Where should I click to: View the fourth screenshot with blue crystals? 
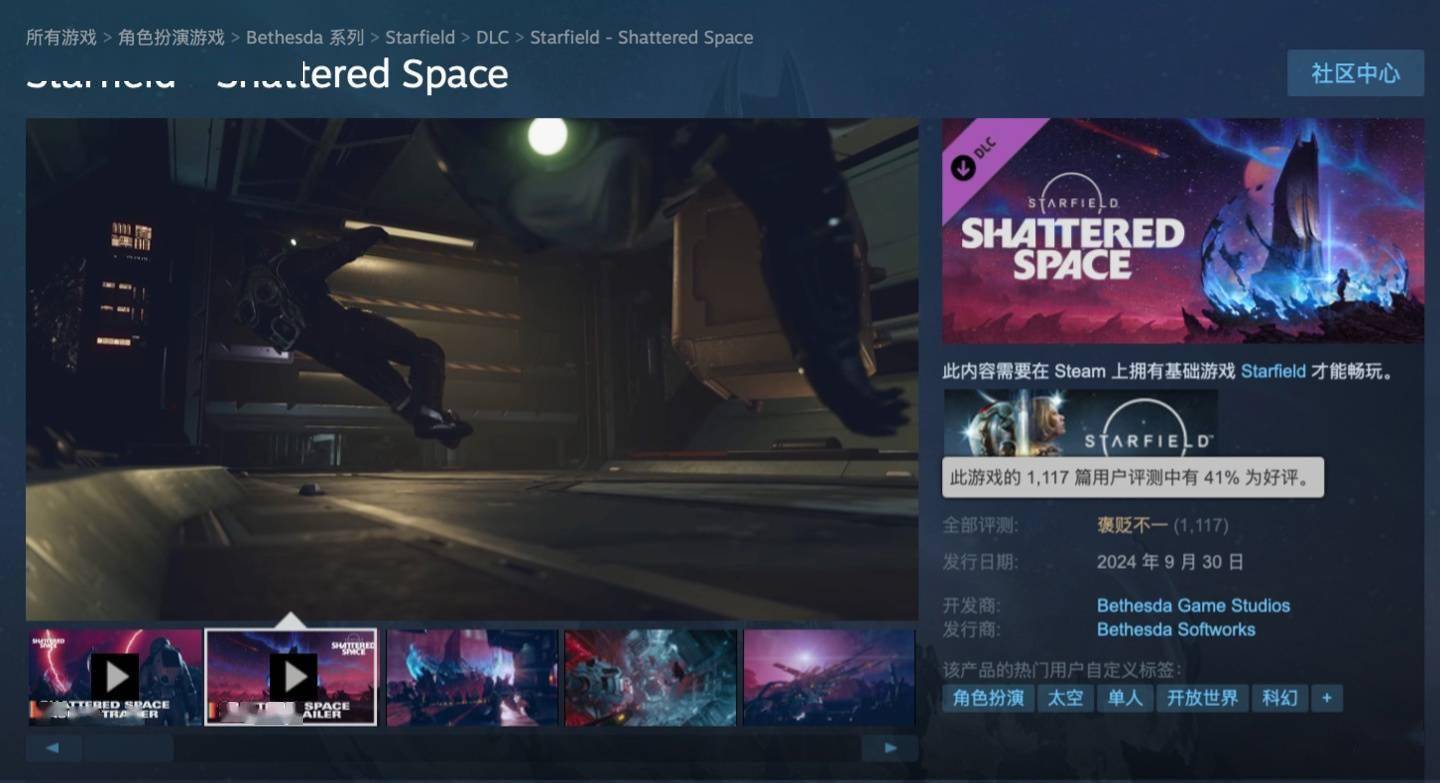(651, 677)
